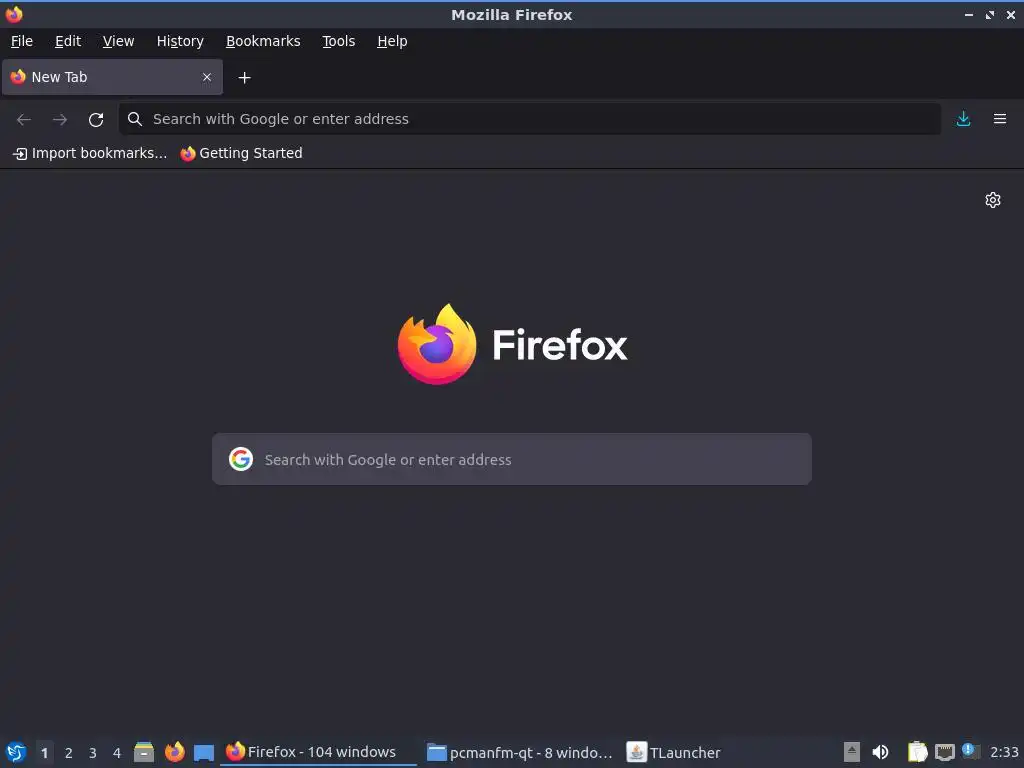1024x768 pixels.
Task: Click the Google logo in page search box
Action: click(241, 459)
